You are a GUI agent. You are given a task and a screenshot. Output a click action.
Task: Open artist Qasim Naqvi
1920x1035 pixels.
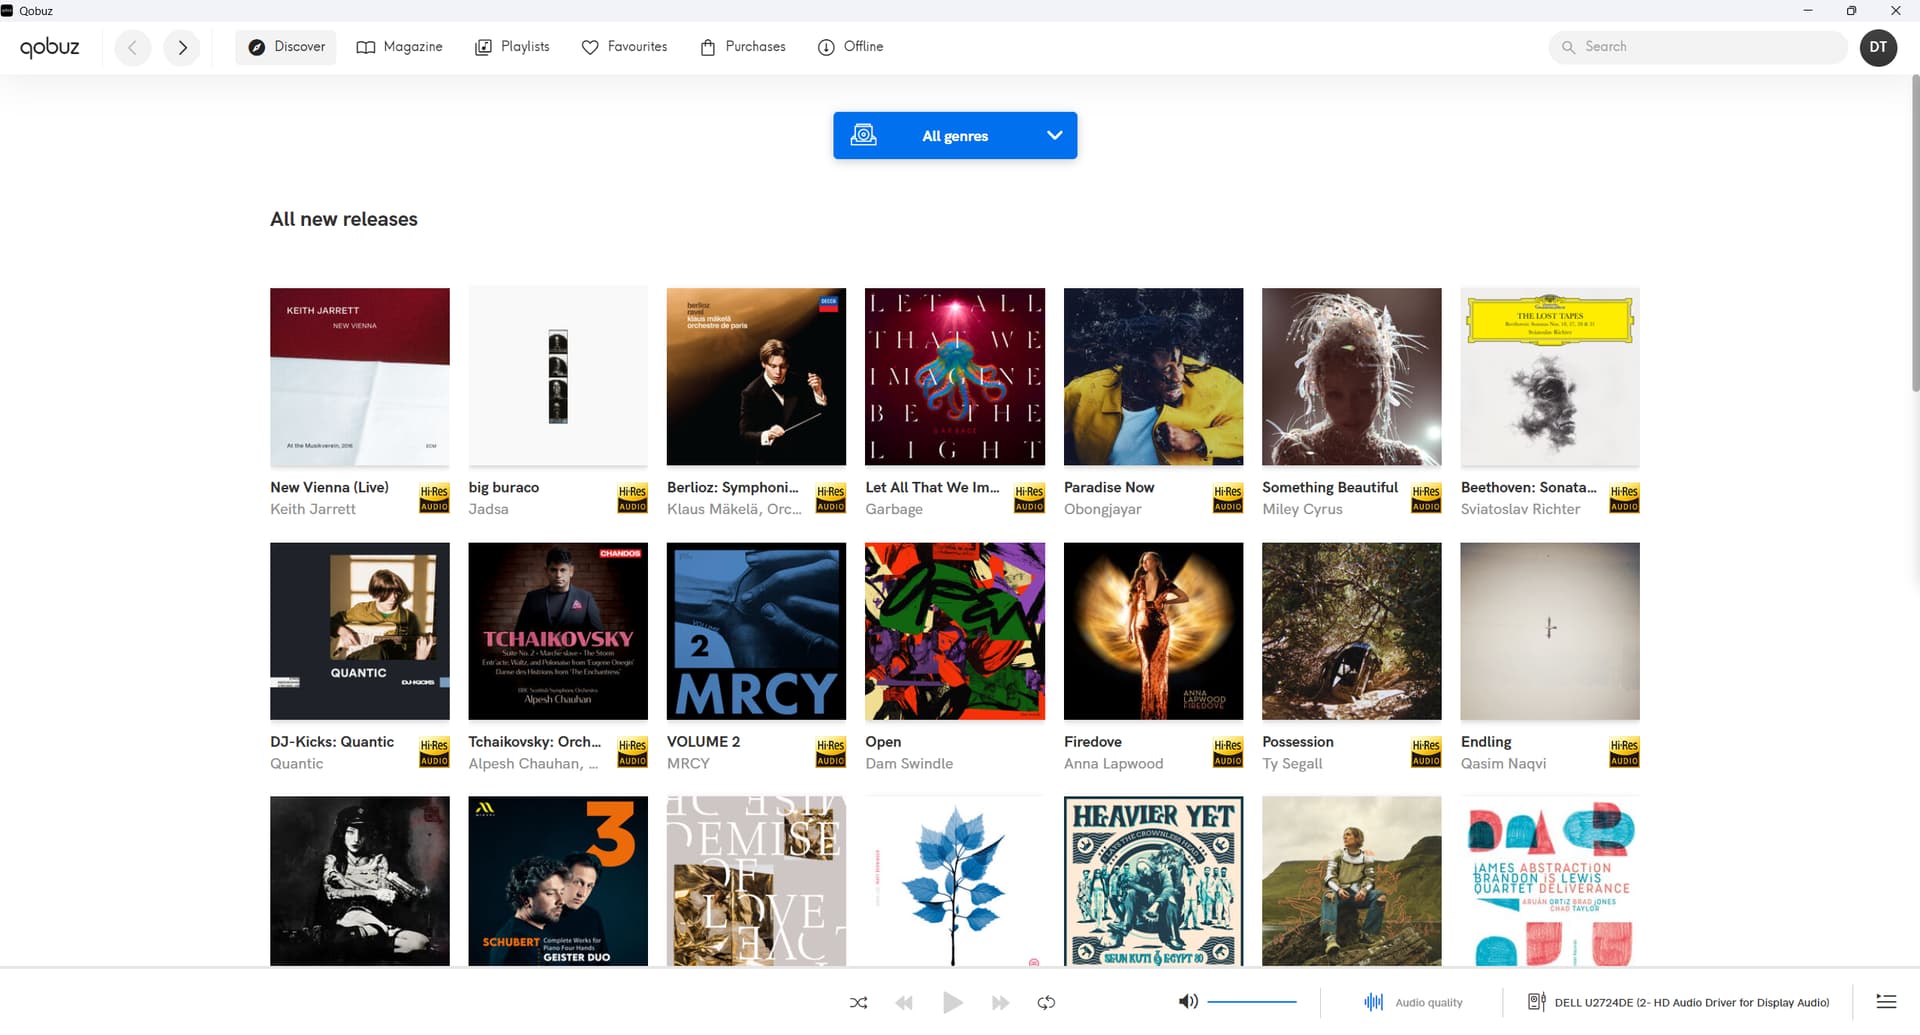pos(1503,763)
